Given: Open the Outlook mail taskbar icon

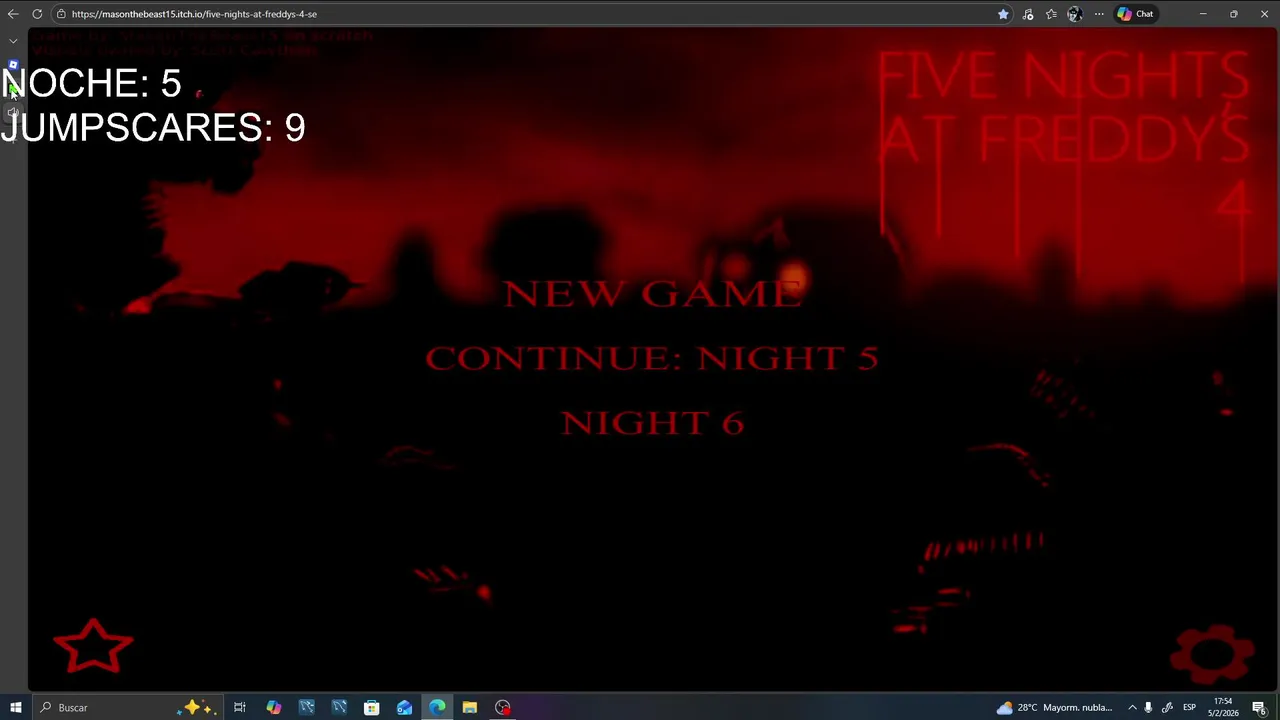Looking at the screenshot, I should pos(404,708).
